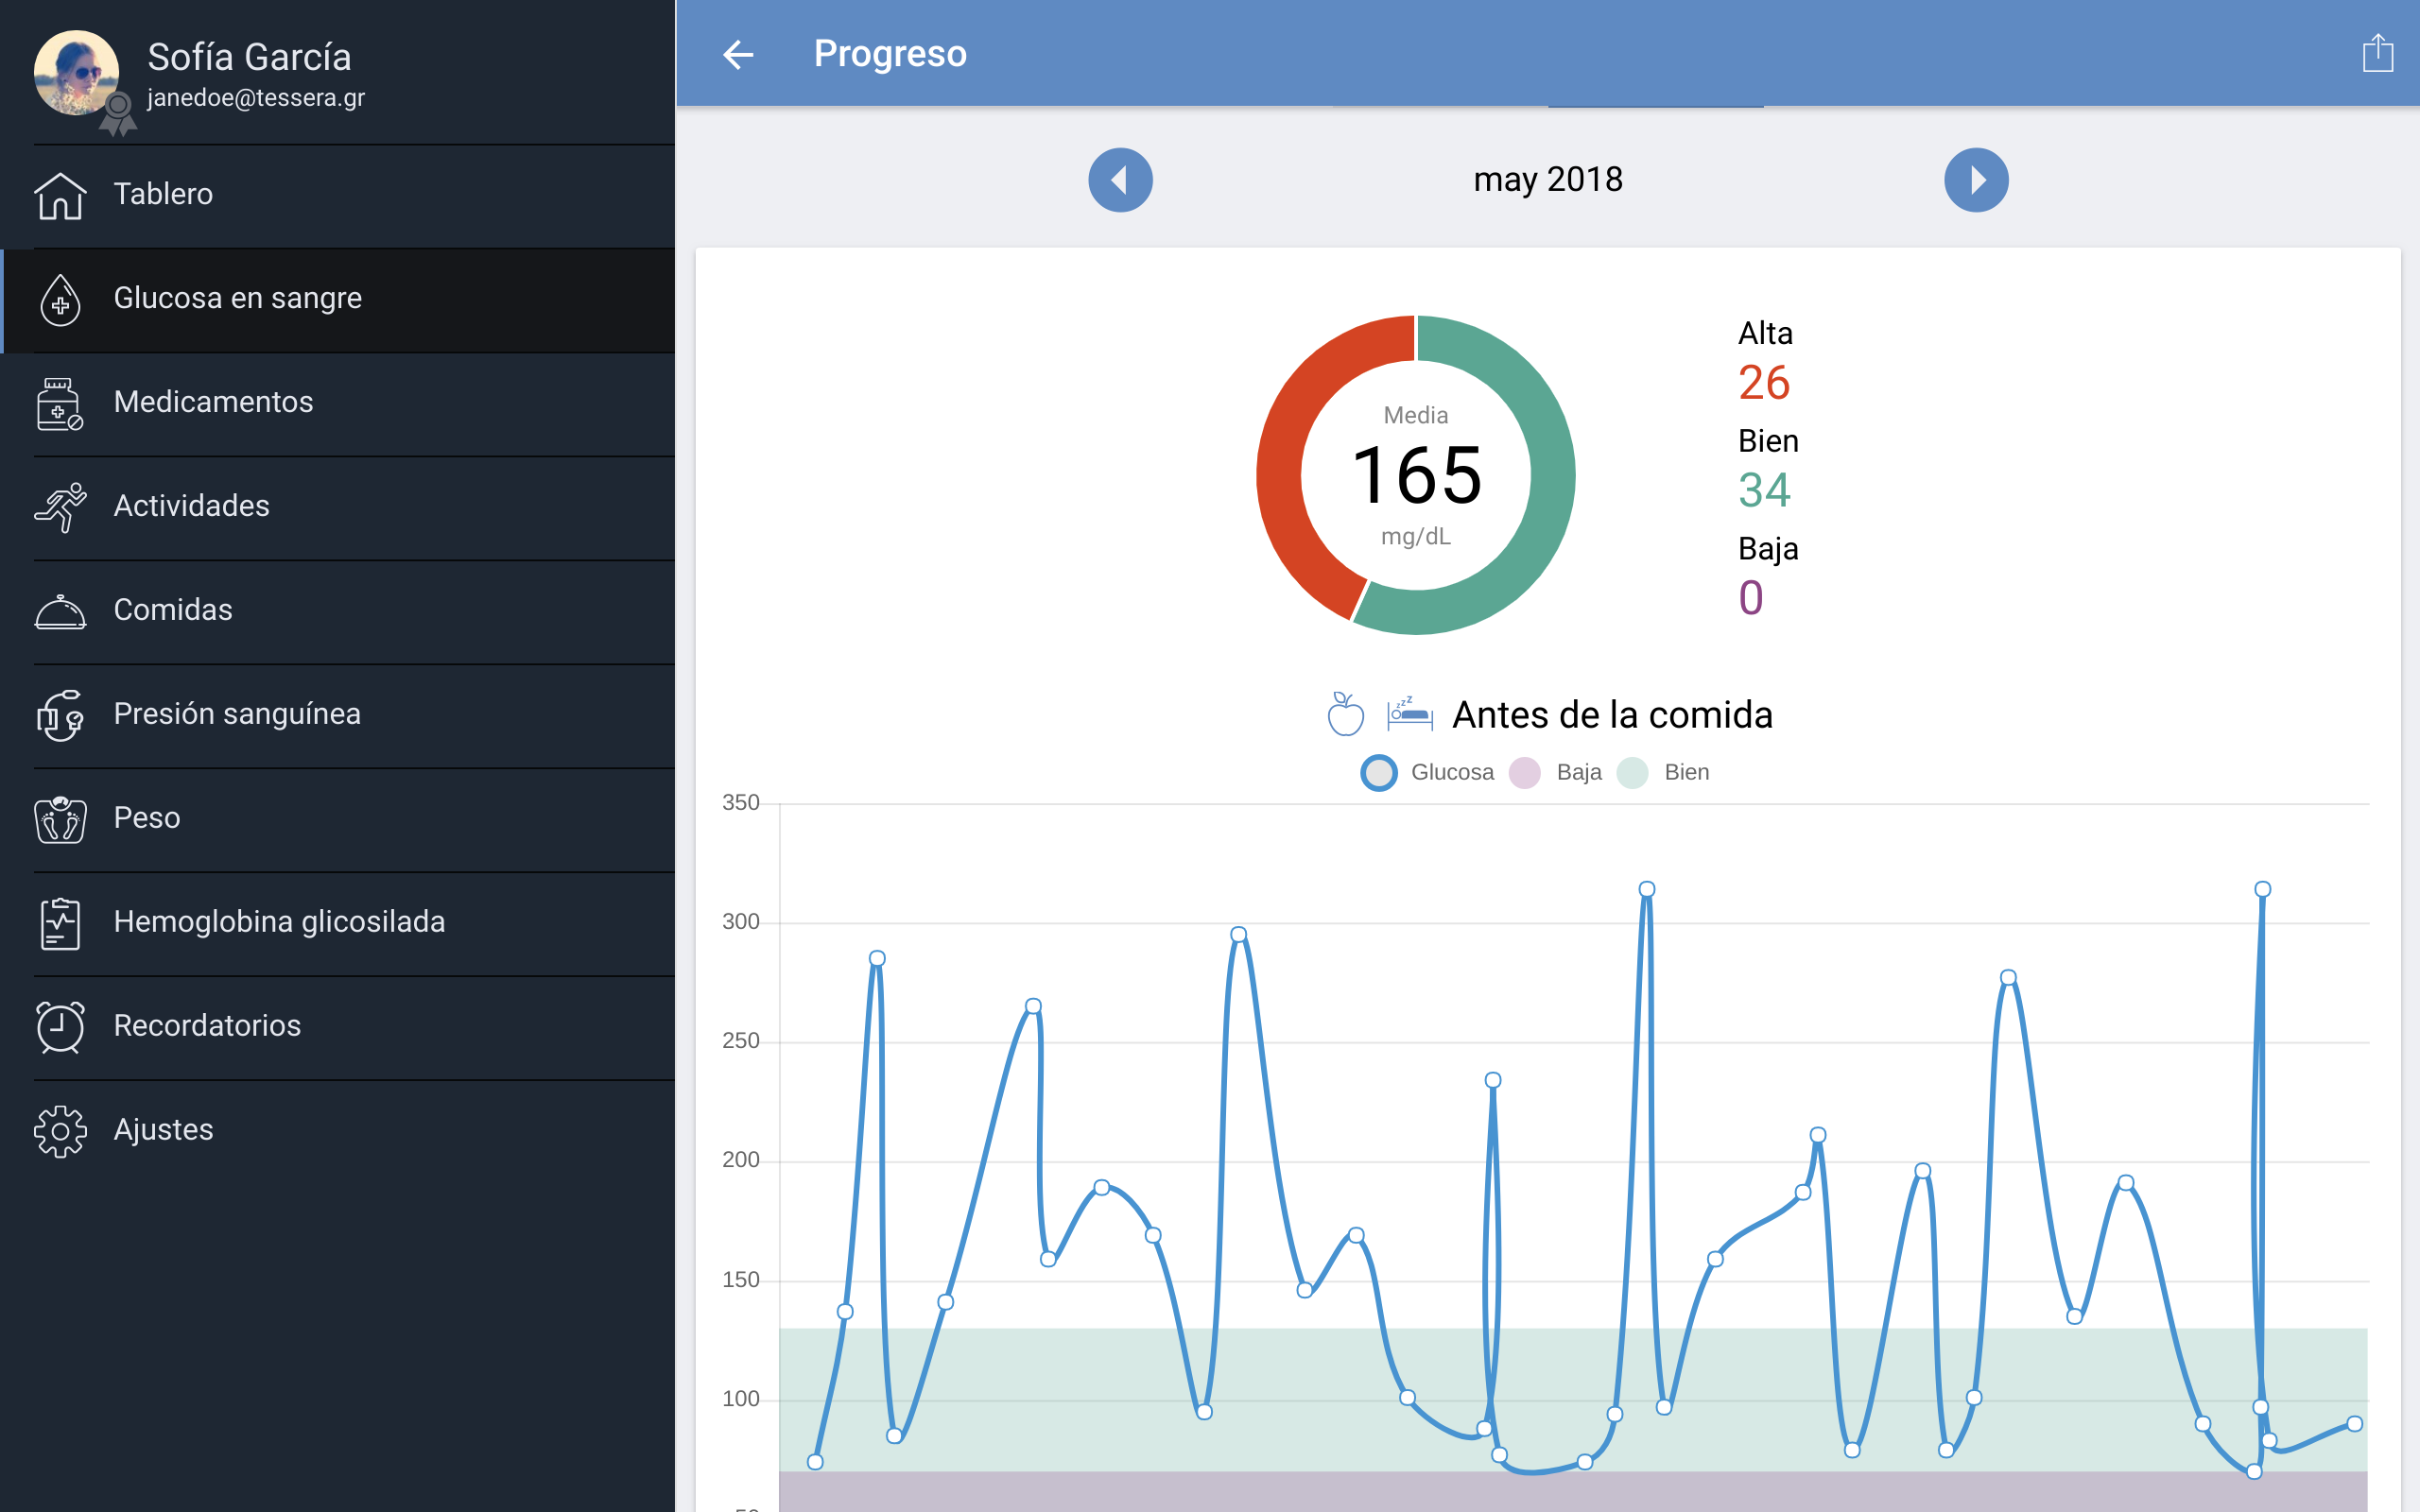The width and height of the screenshot is (2420, 1512).
Task: Click the Peso scale icon
Action: coord(60,819)
